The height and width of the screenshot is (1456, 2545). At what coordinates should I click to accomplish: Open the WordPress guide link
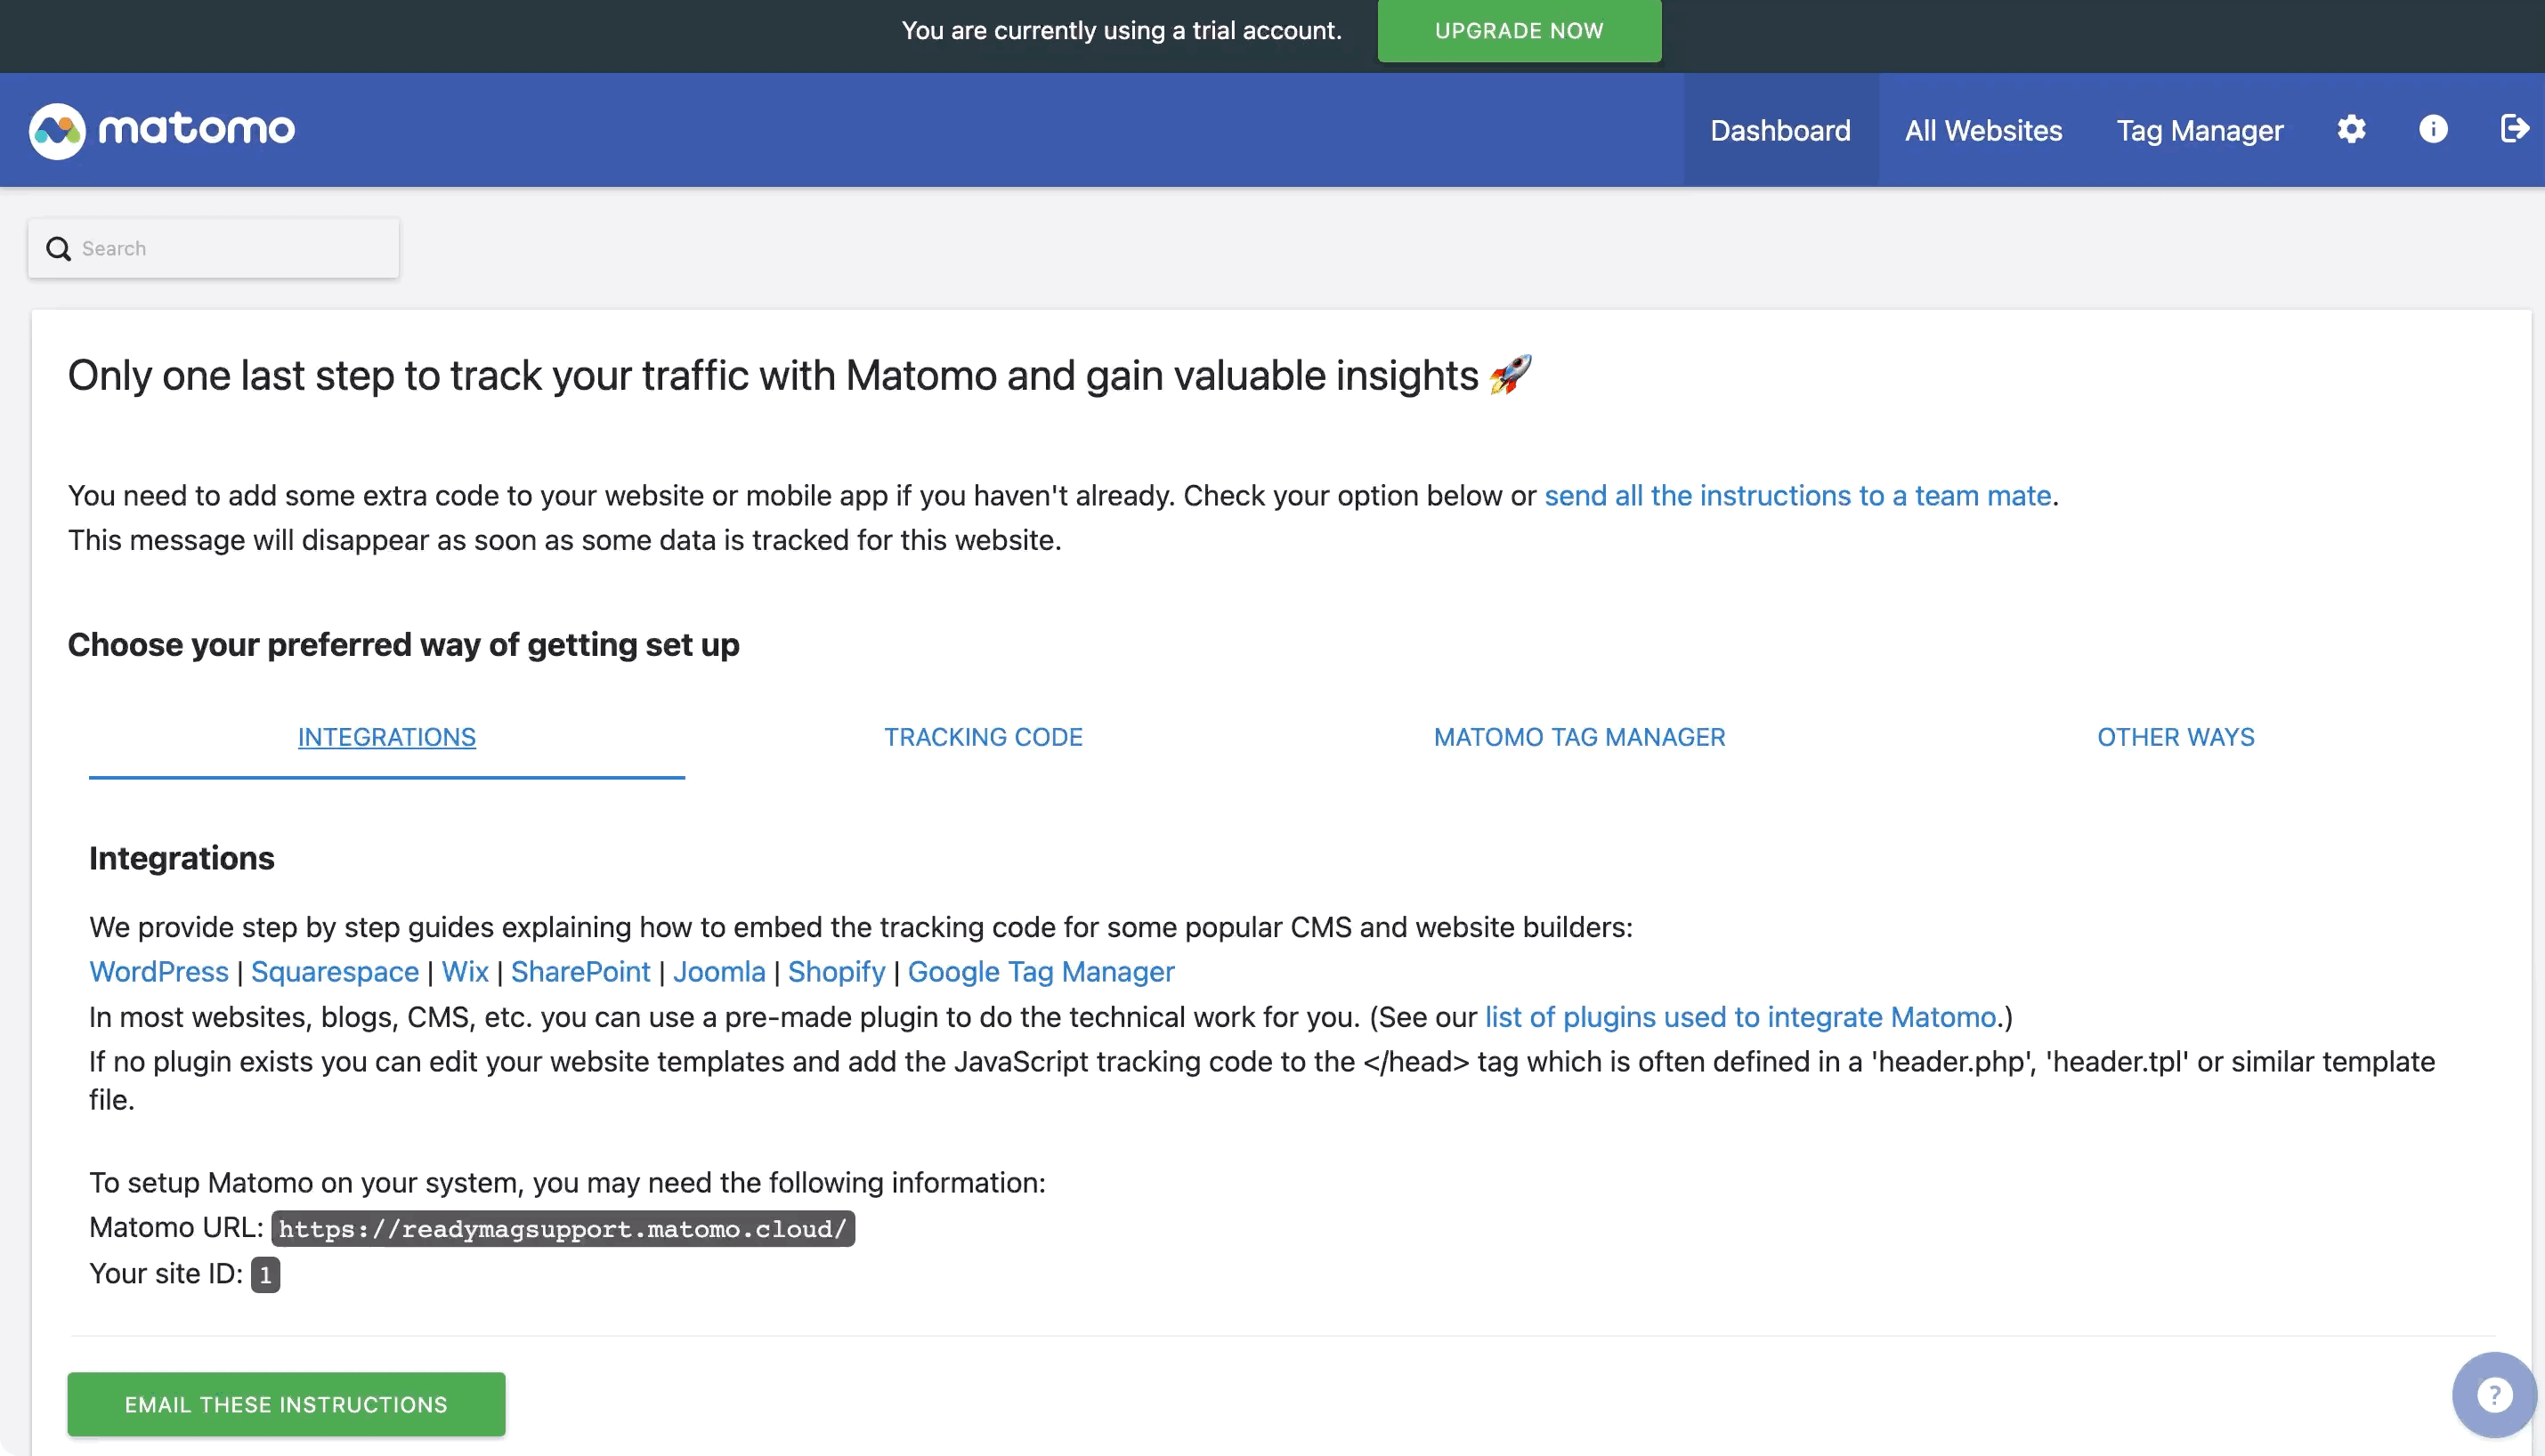click(x=159, y=972)
